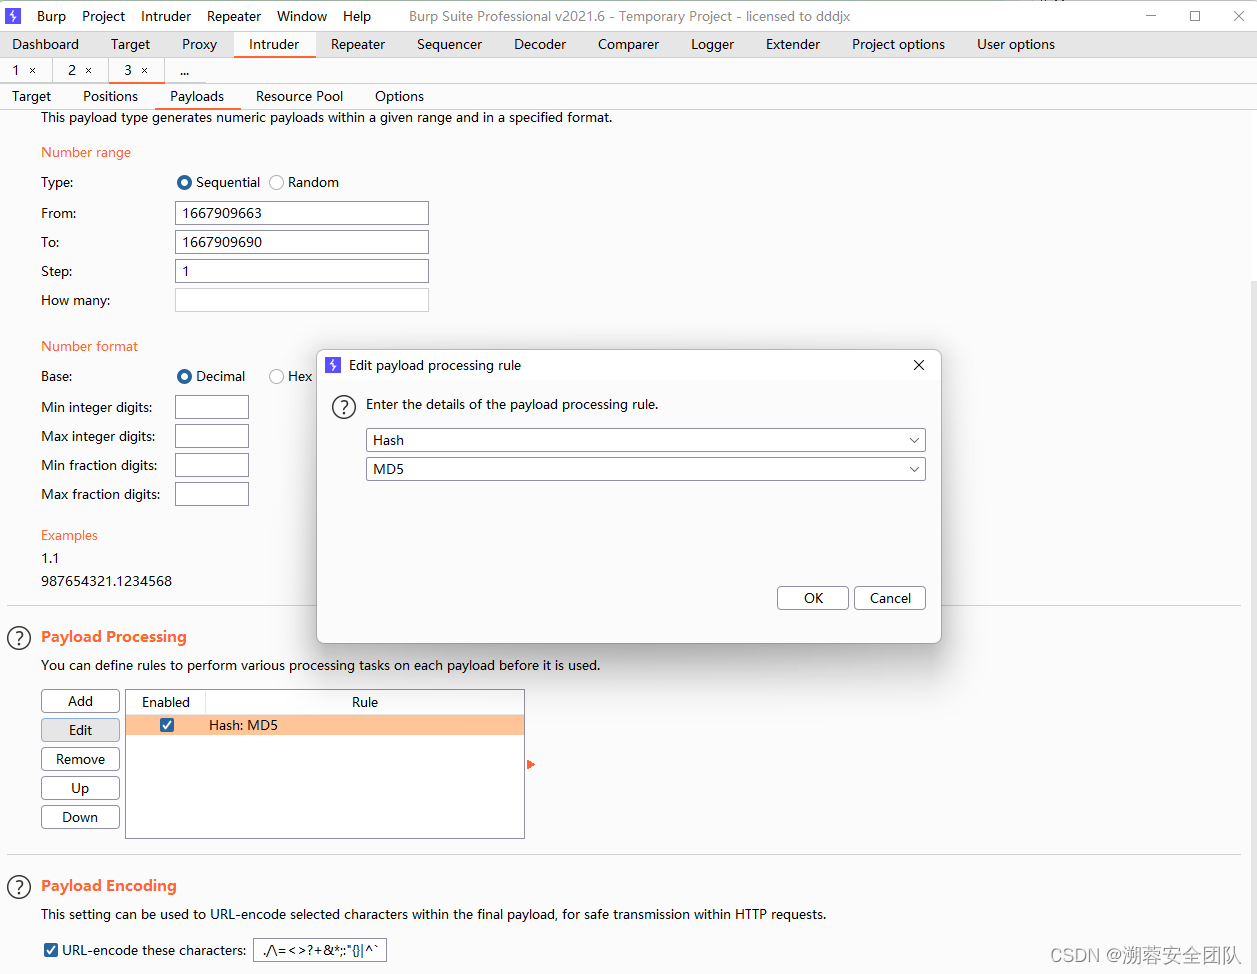Switch to the Project options tab
The height and width of the screenshot is (974, 1257).
(x=899, y=44)
